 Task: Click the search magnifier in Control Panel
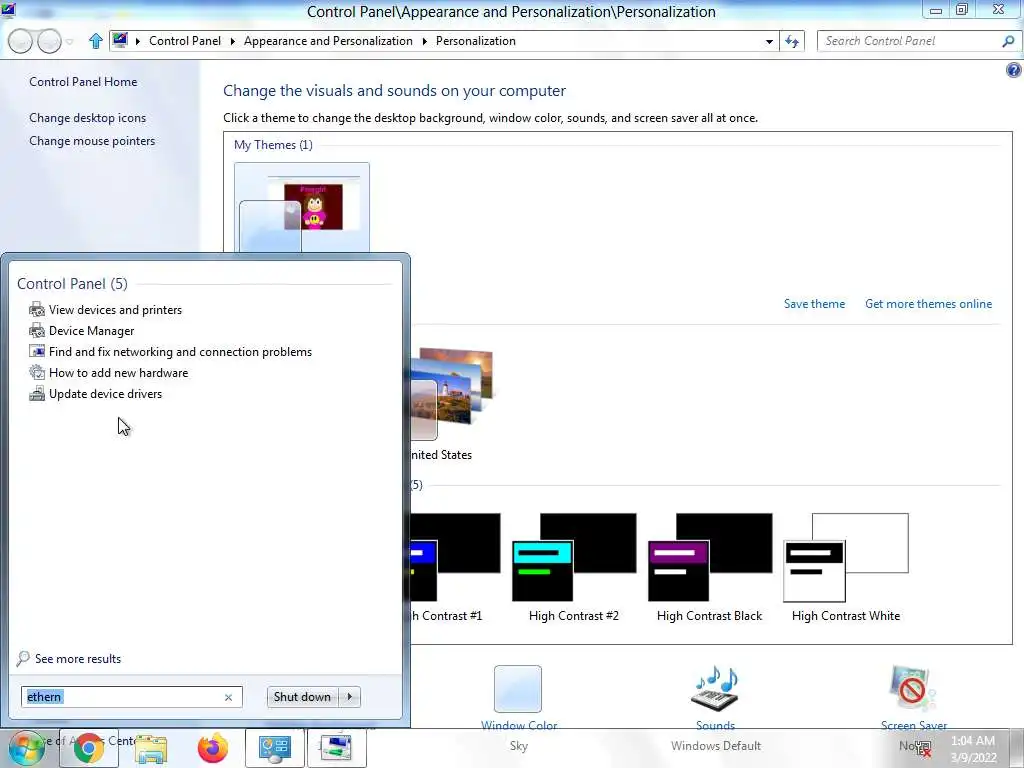(1008, 41)
